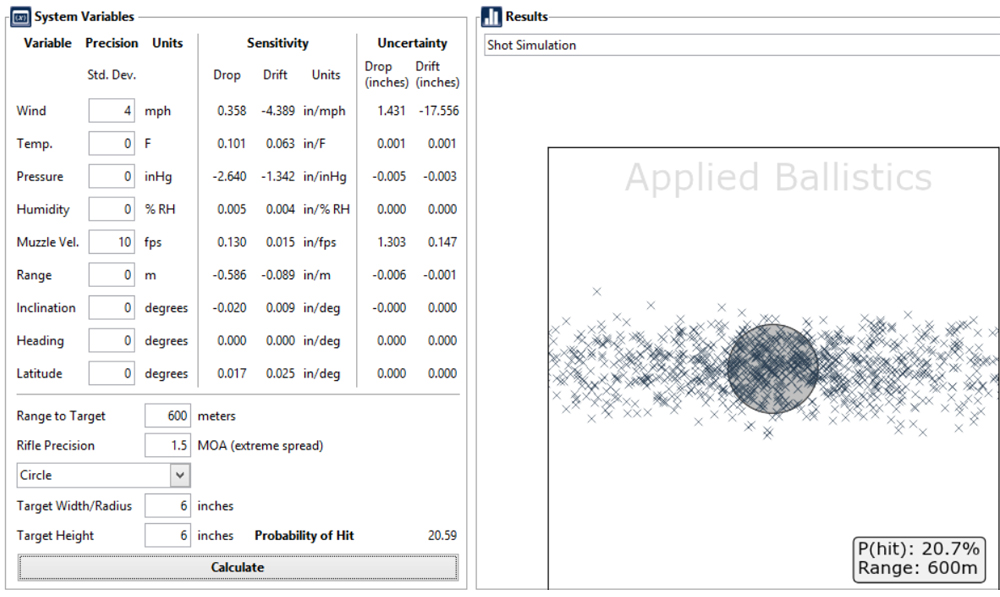Click the Wind drop sensitivity value 0.358
The height and width of the screenshot is (597, 1000).
coord(232,111)
